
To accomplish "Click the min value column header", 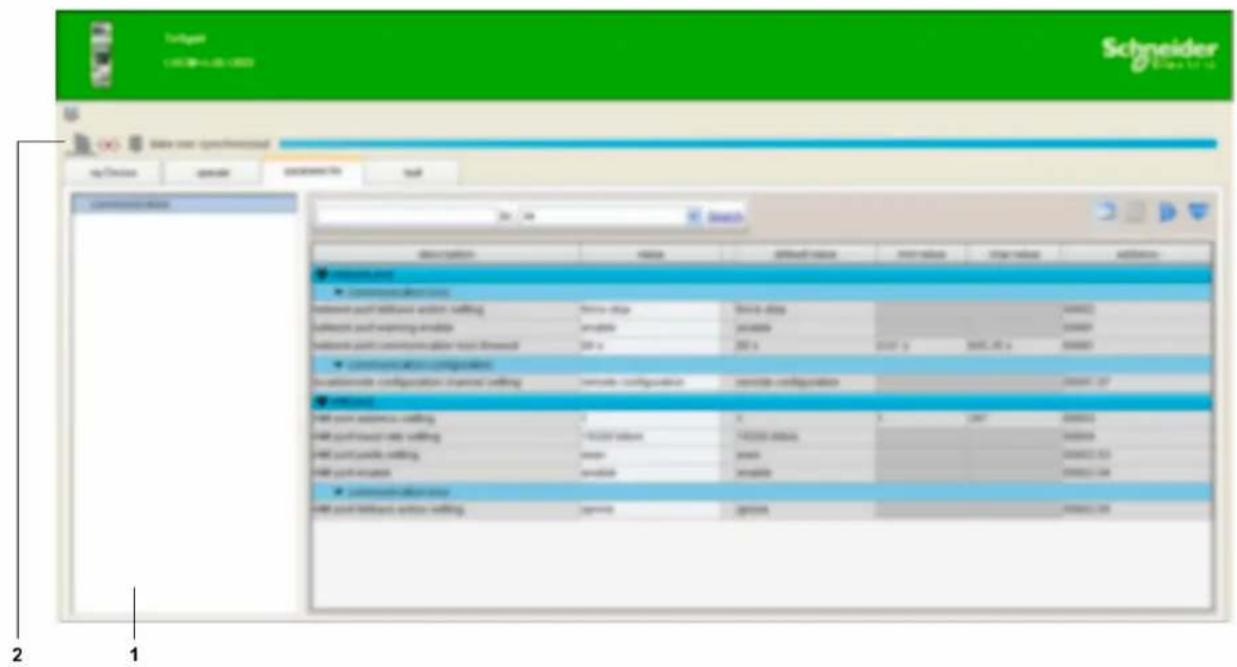I will point(921,255).
